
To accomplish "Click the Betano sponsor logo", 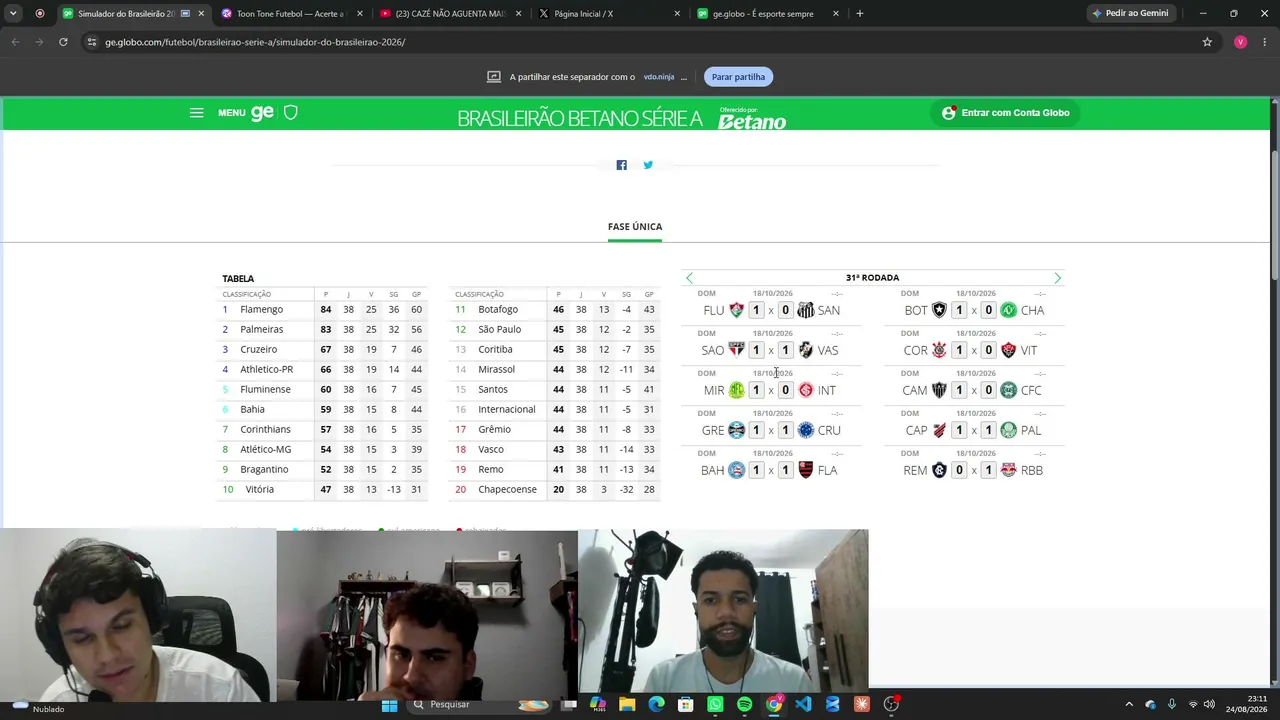I will click(x=752, y=119).
